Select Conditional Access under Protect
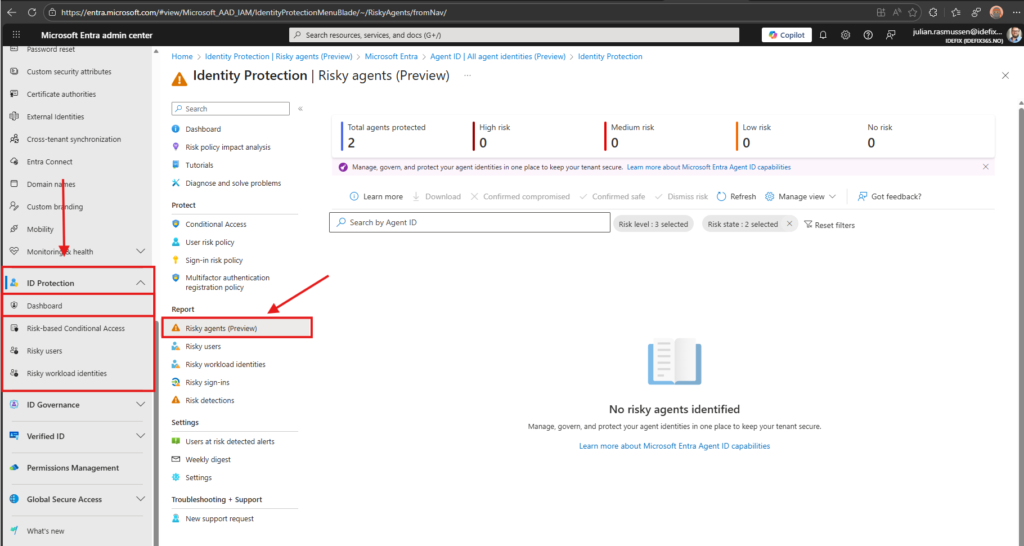The width and height of the screenshot is (1024, 546). (215, 224)
